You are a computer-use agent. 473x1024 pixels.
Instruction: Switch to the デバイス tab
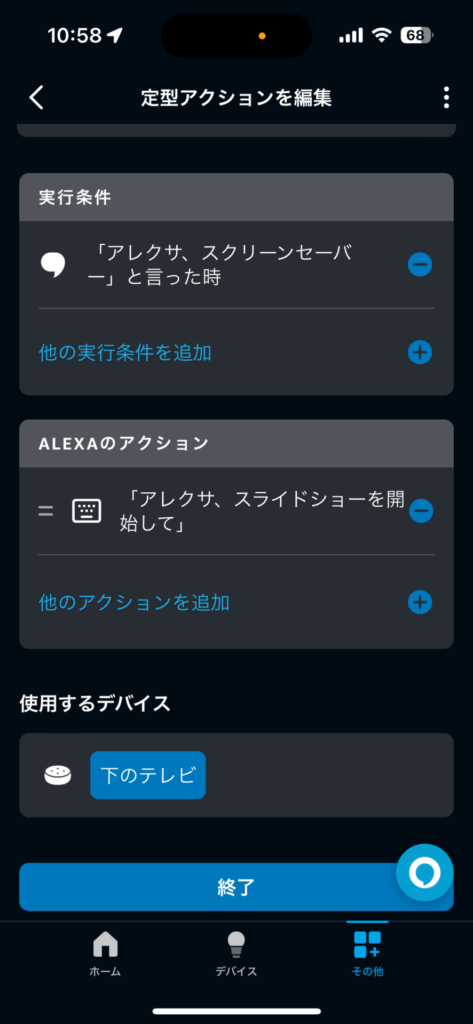(236, 953)
